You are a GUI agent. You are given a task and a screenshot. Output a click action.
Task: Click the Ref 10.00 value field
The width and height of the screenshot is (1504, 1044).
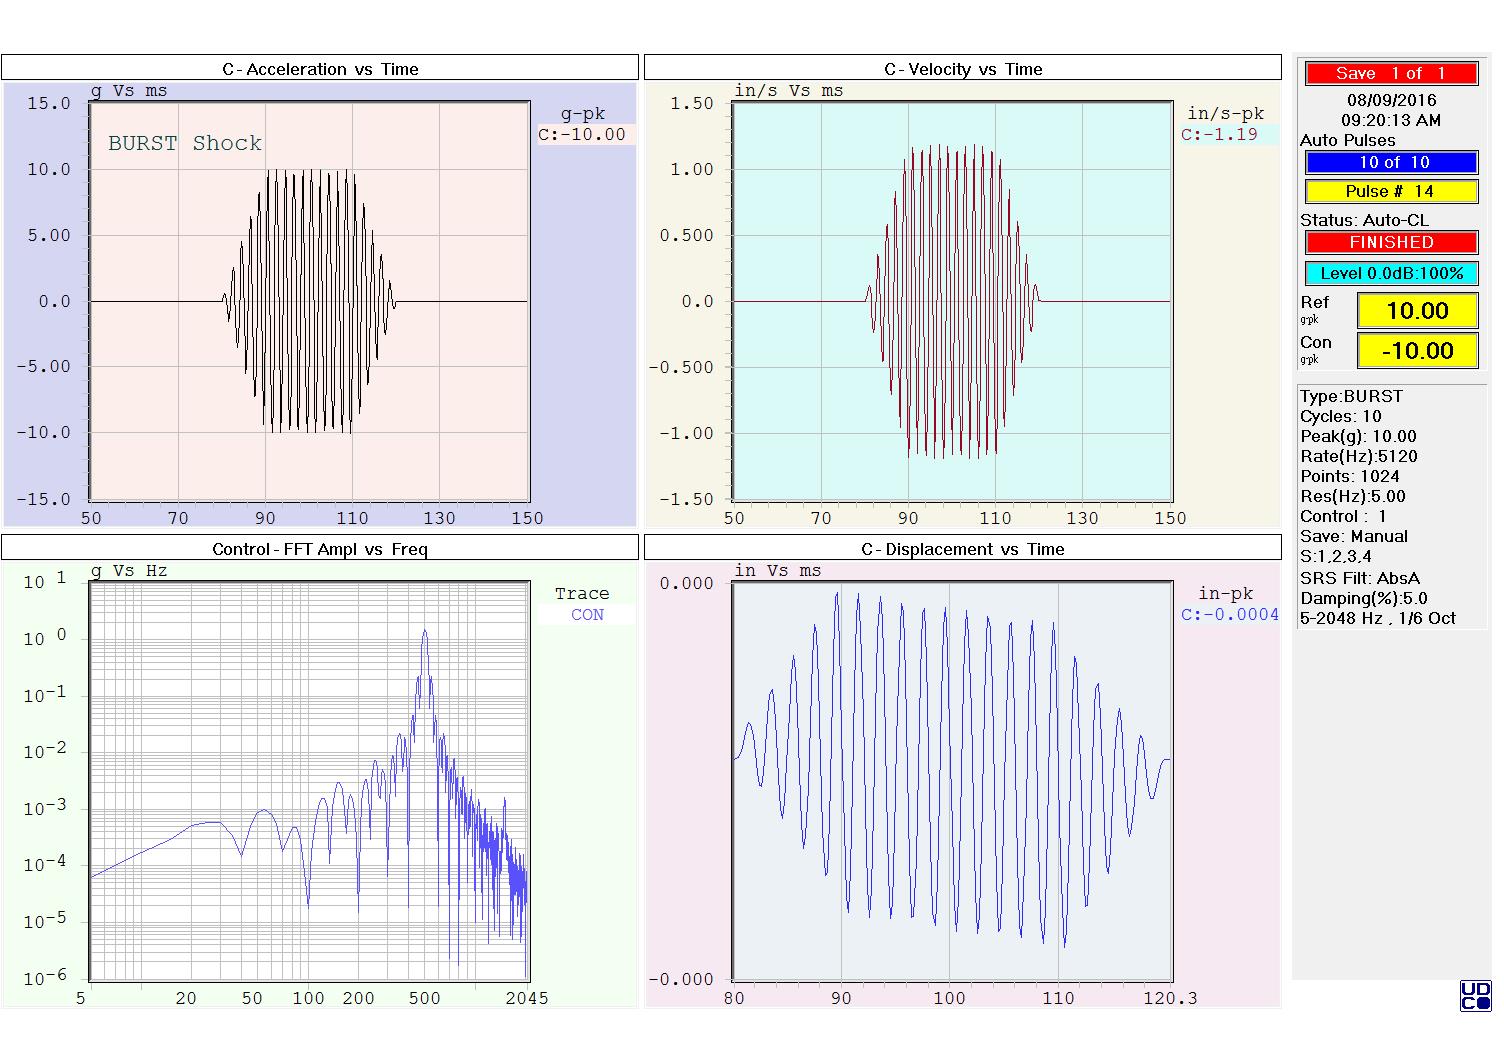point(1417,310)
